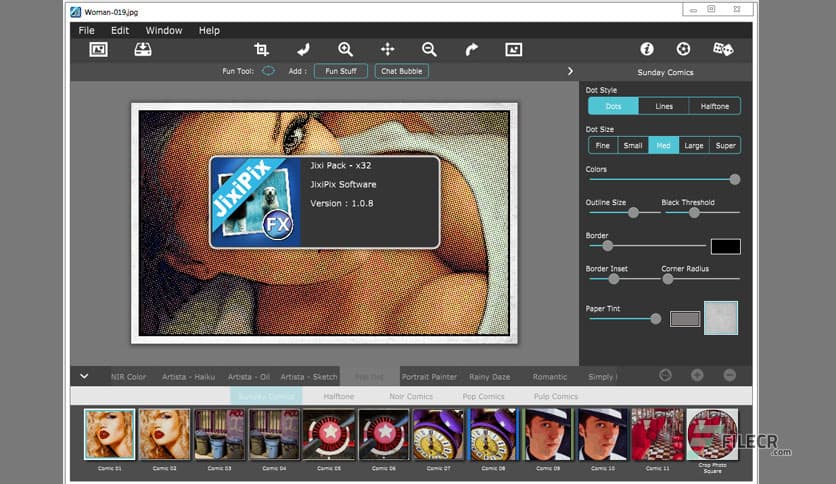Open the black border color swatch
Image resolution: width=836 pixels, height=484 pixels.
click(725, 246)
